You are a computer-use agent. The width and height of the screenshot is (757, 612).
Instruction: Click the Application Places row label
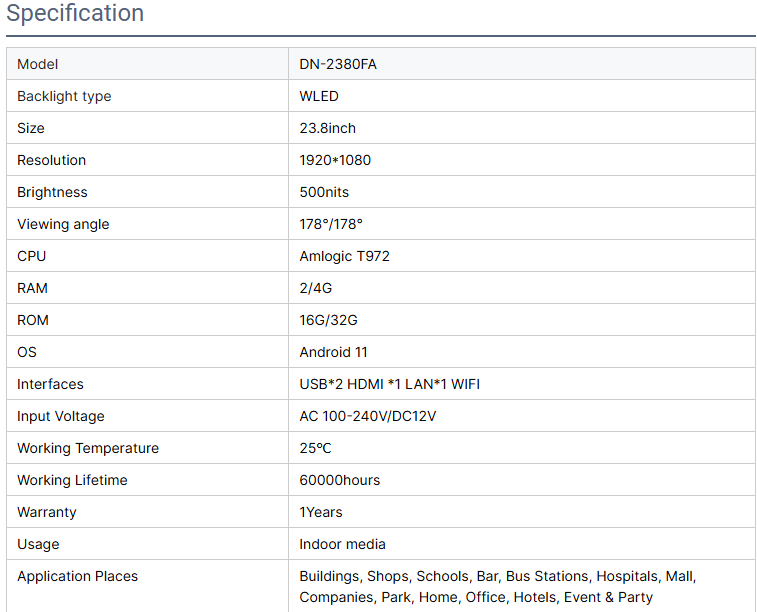[77, 576]
